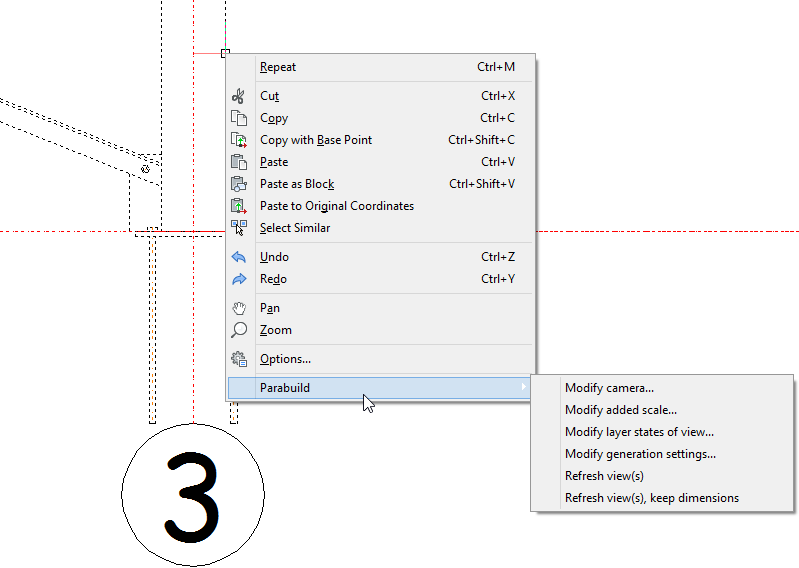Click the Select Similar icon
The height and width of the screenshot is (568, 799).
(x=238, y=228)
